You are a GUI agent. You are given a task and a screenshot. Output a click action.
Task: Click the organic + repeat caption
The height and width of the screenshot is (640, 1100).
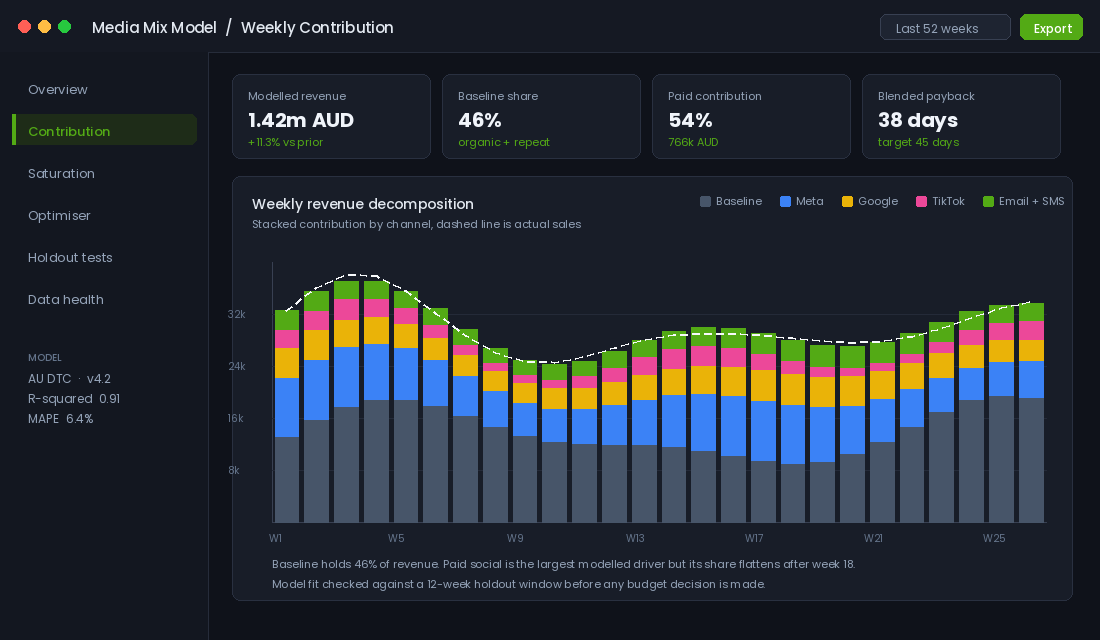coord(504,142)
